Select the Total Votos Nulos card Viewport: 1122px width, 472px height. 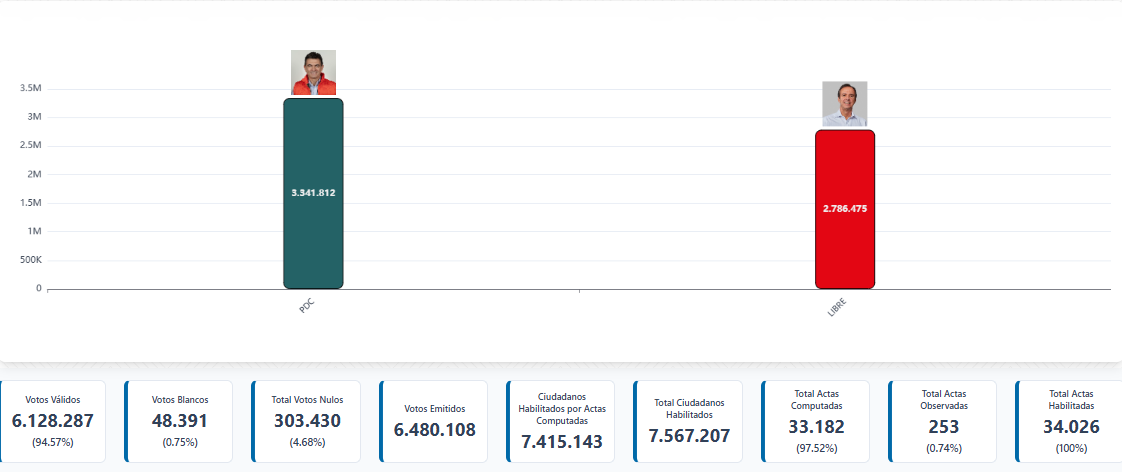tap(307, 421)
